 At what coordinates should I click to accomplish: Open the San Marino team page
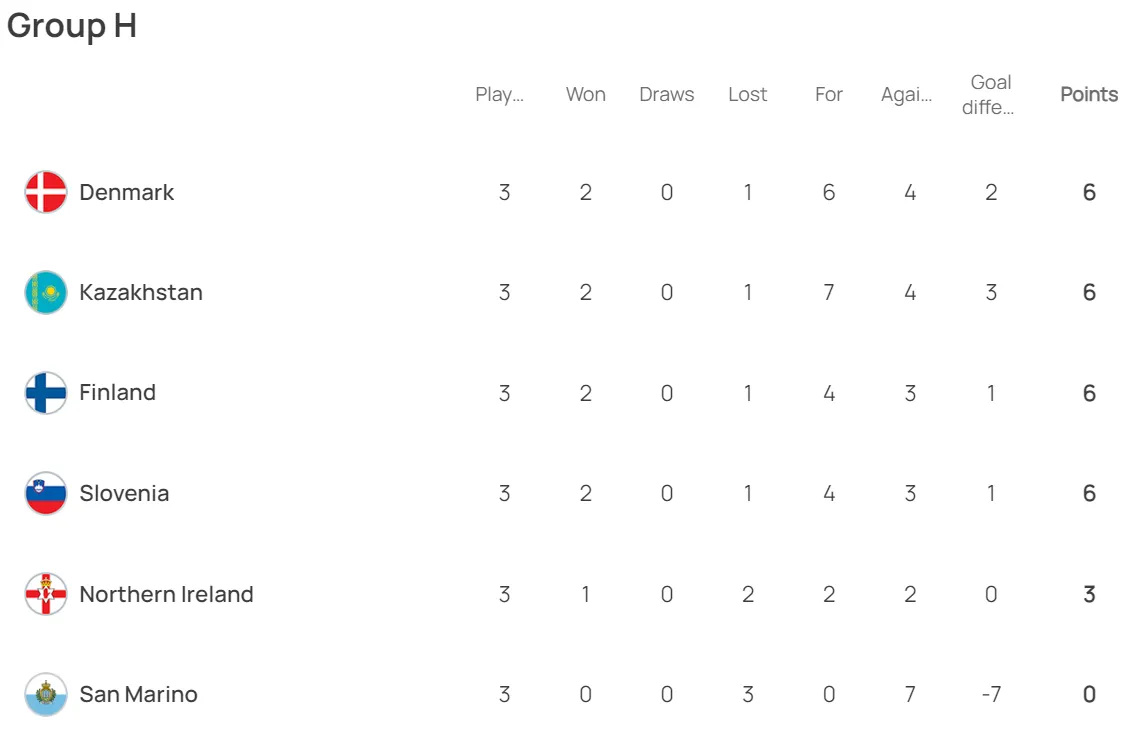[139, 694]
